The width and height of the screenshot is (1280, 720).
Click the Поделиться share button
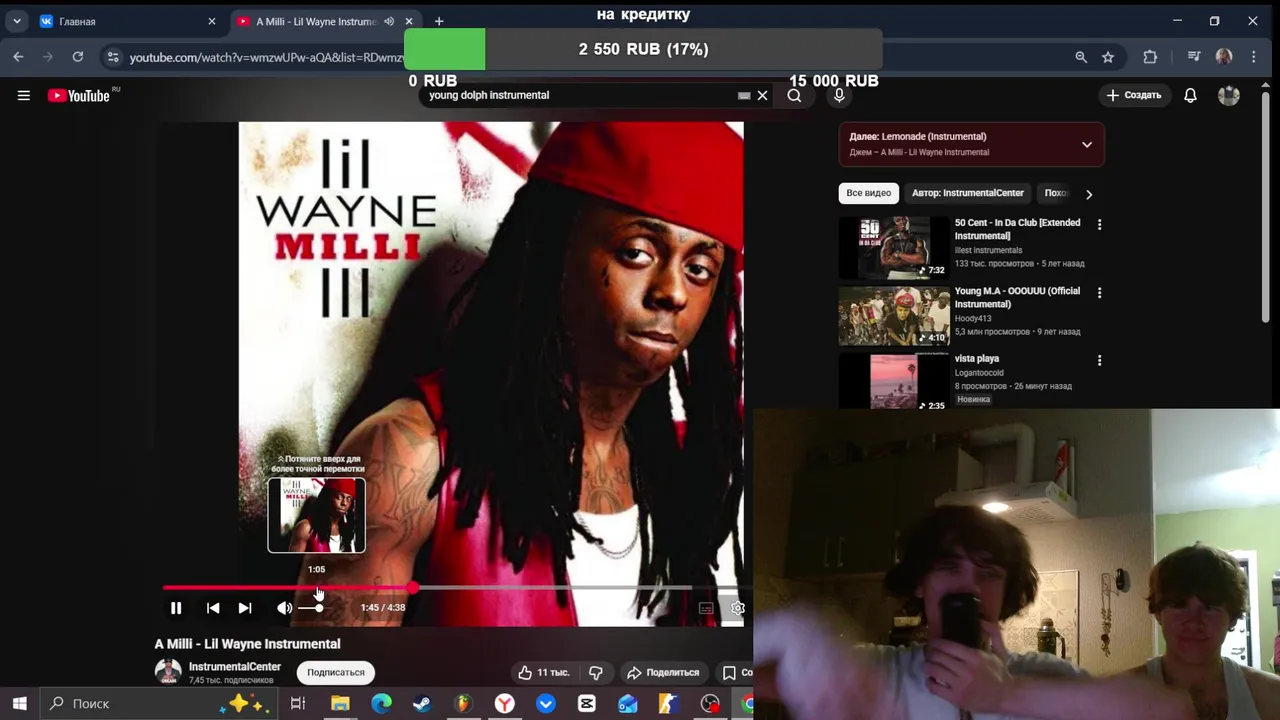point(663,673)
